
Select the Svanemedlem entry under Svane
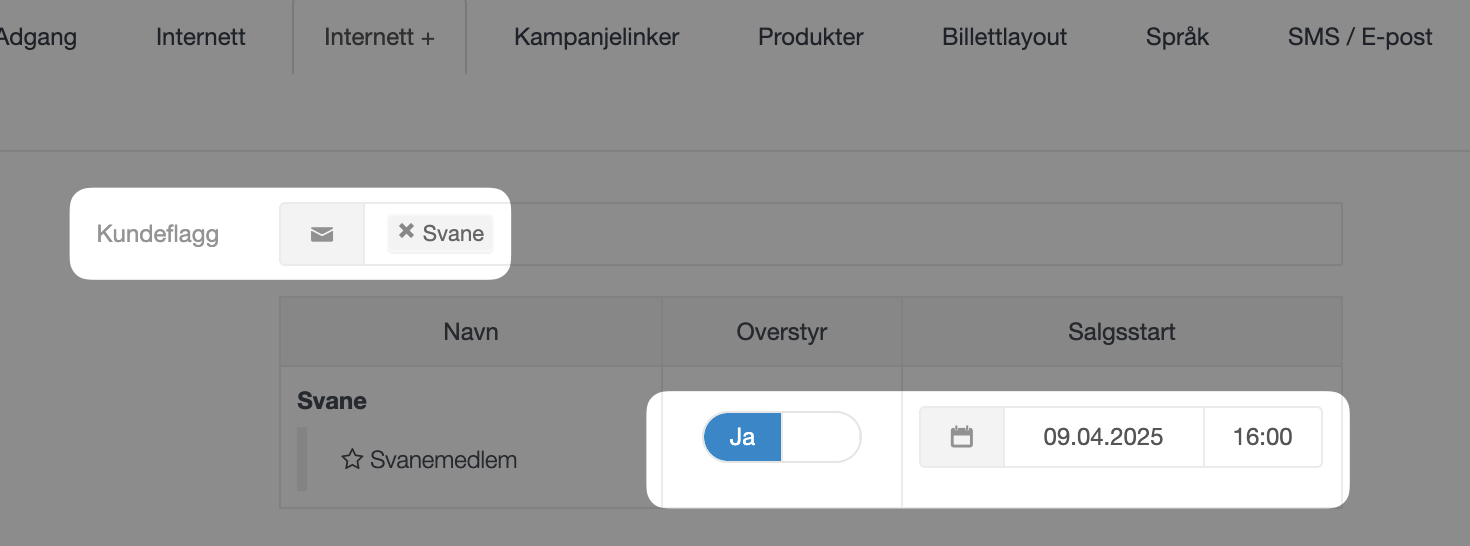point(443,460)
